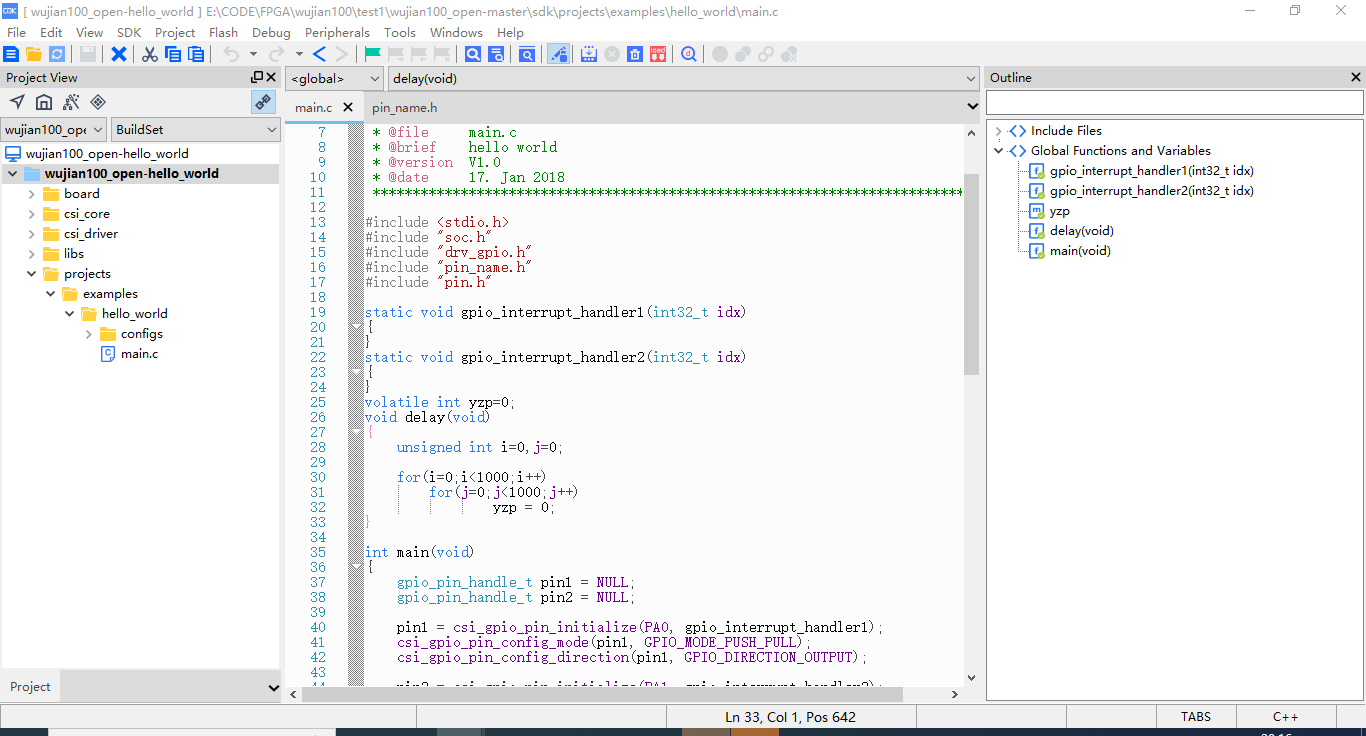Click the red 'load' toolbar icon
1366x736 pixels.
tap(658, 54)
